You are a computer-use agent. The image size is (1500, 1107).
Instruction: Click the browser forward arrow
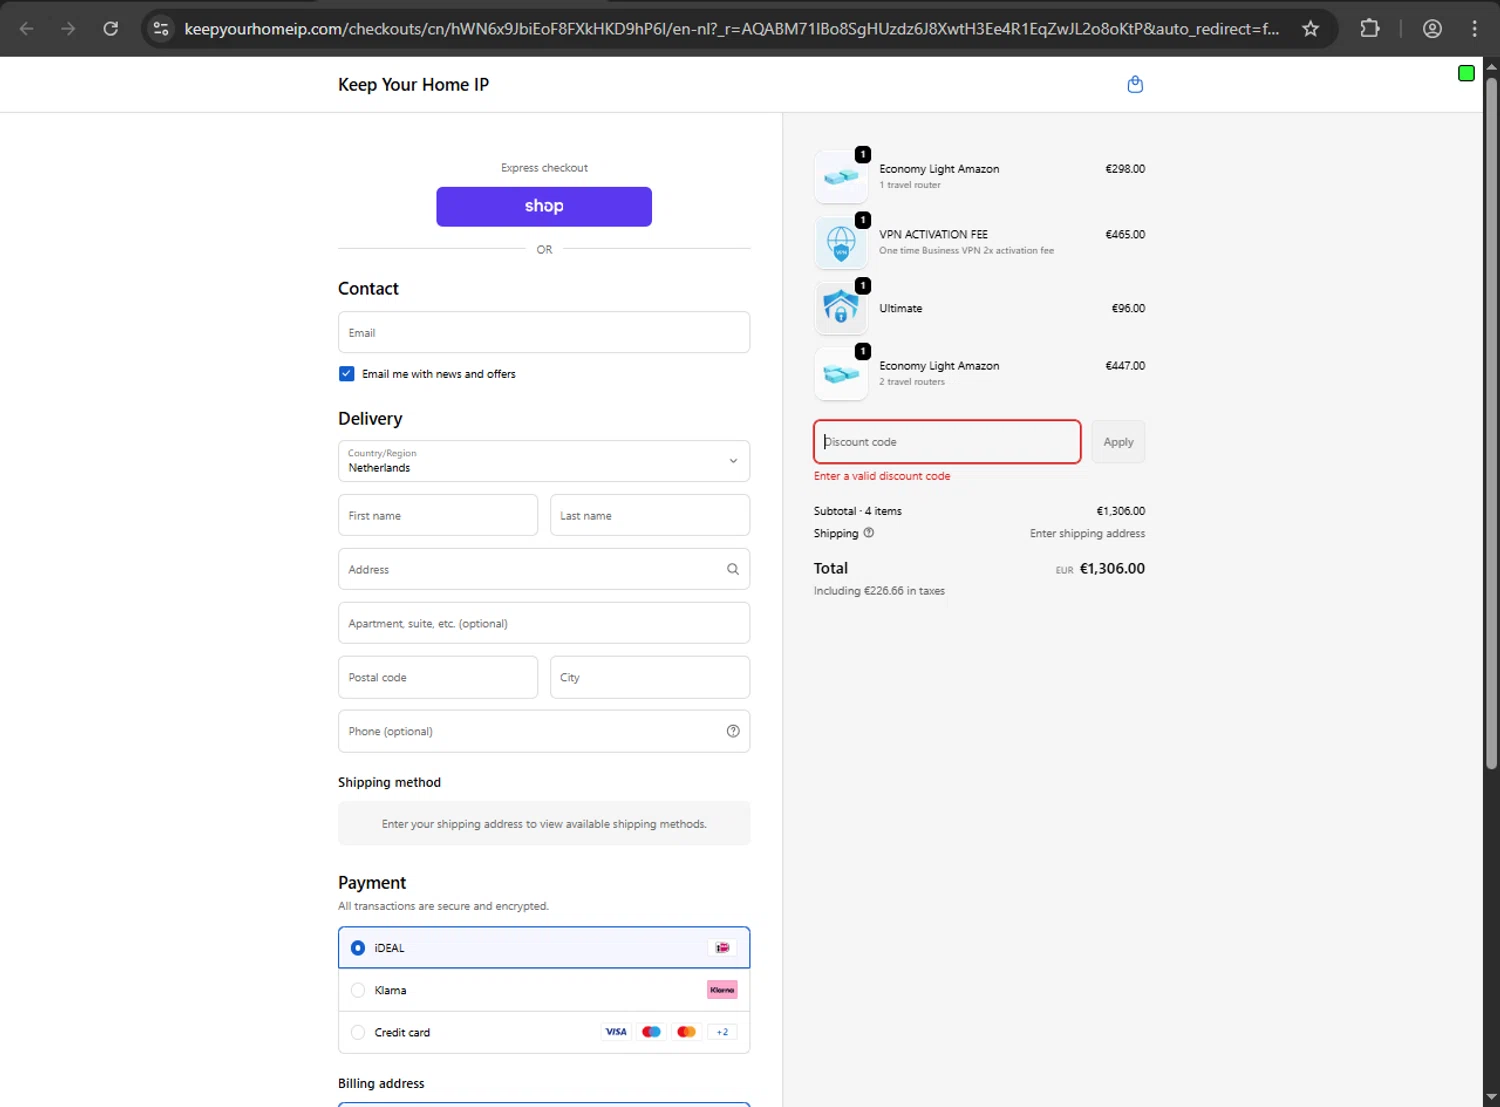pyautogui.click(x=68, y=29)
